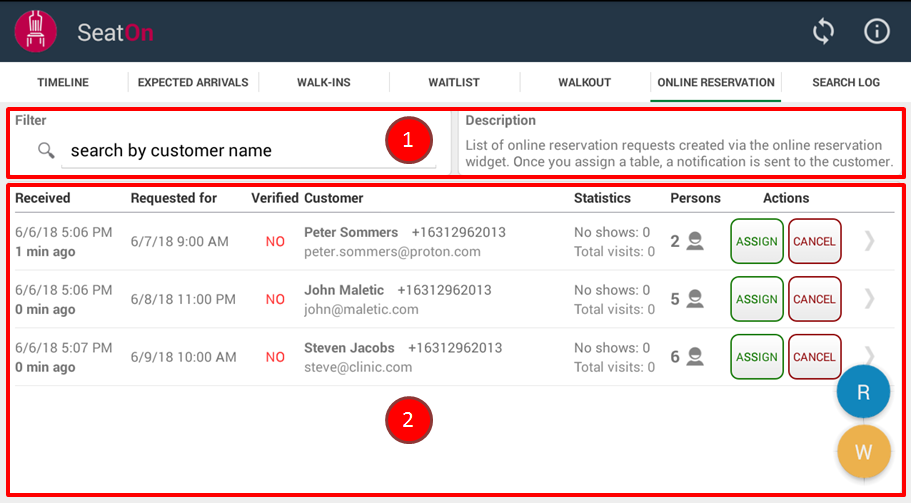Open the Walk-ins tab
911x503 pixels.
click(323, 83)
